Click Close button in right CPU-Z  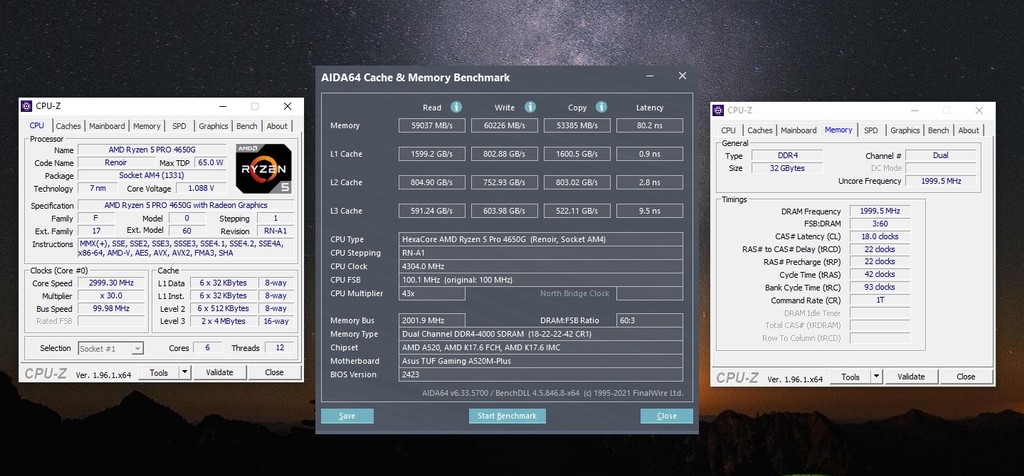click(x=966, y=377)
